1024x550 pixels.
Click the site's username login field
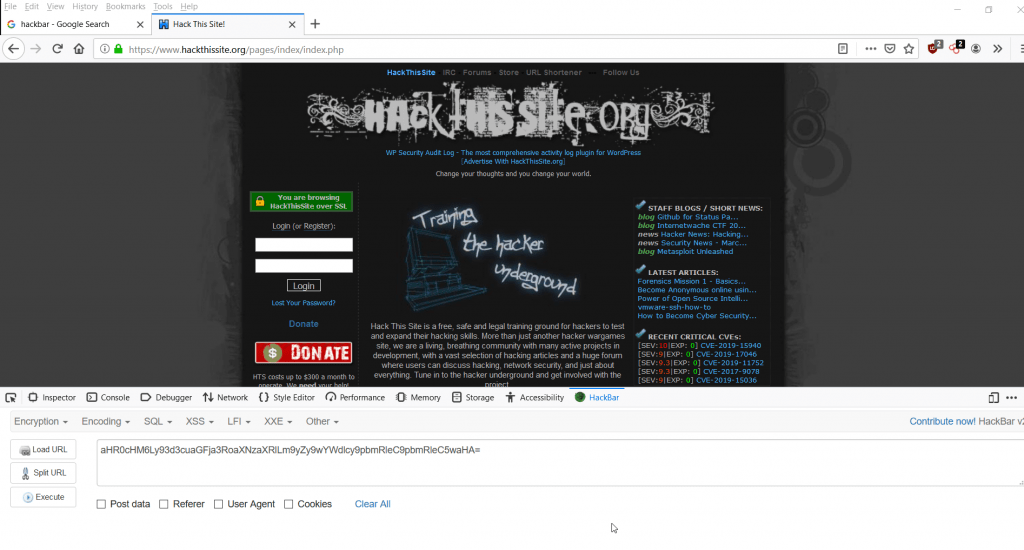click(304, 244)
